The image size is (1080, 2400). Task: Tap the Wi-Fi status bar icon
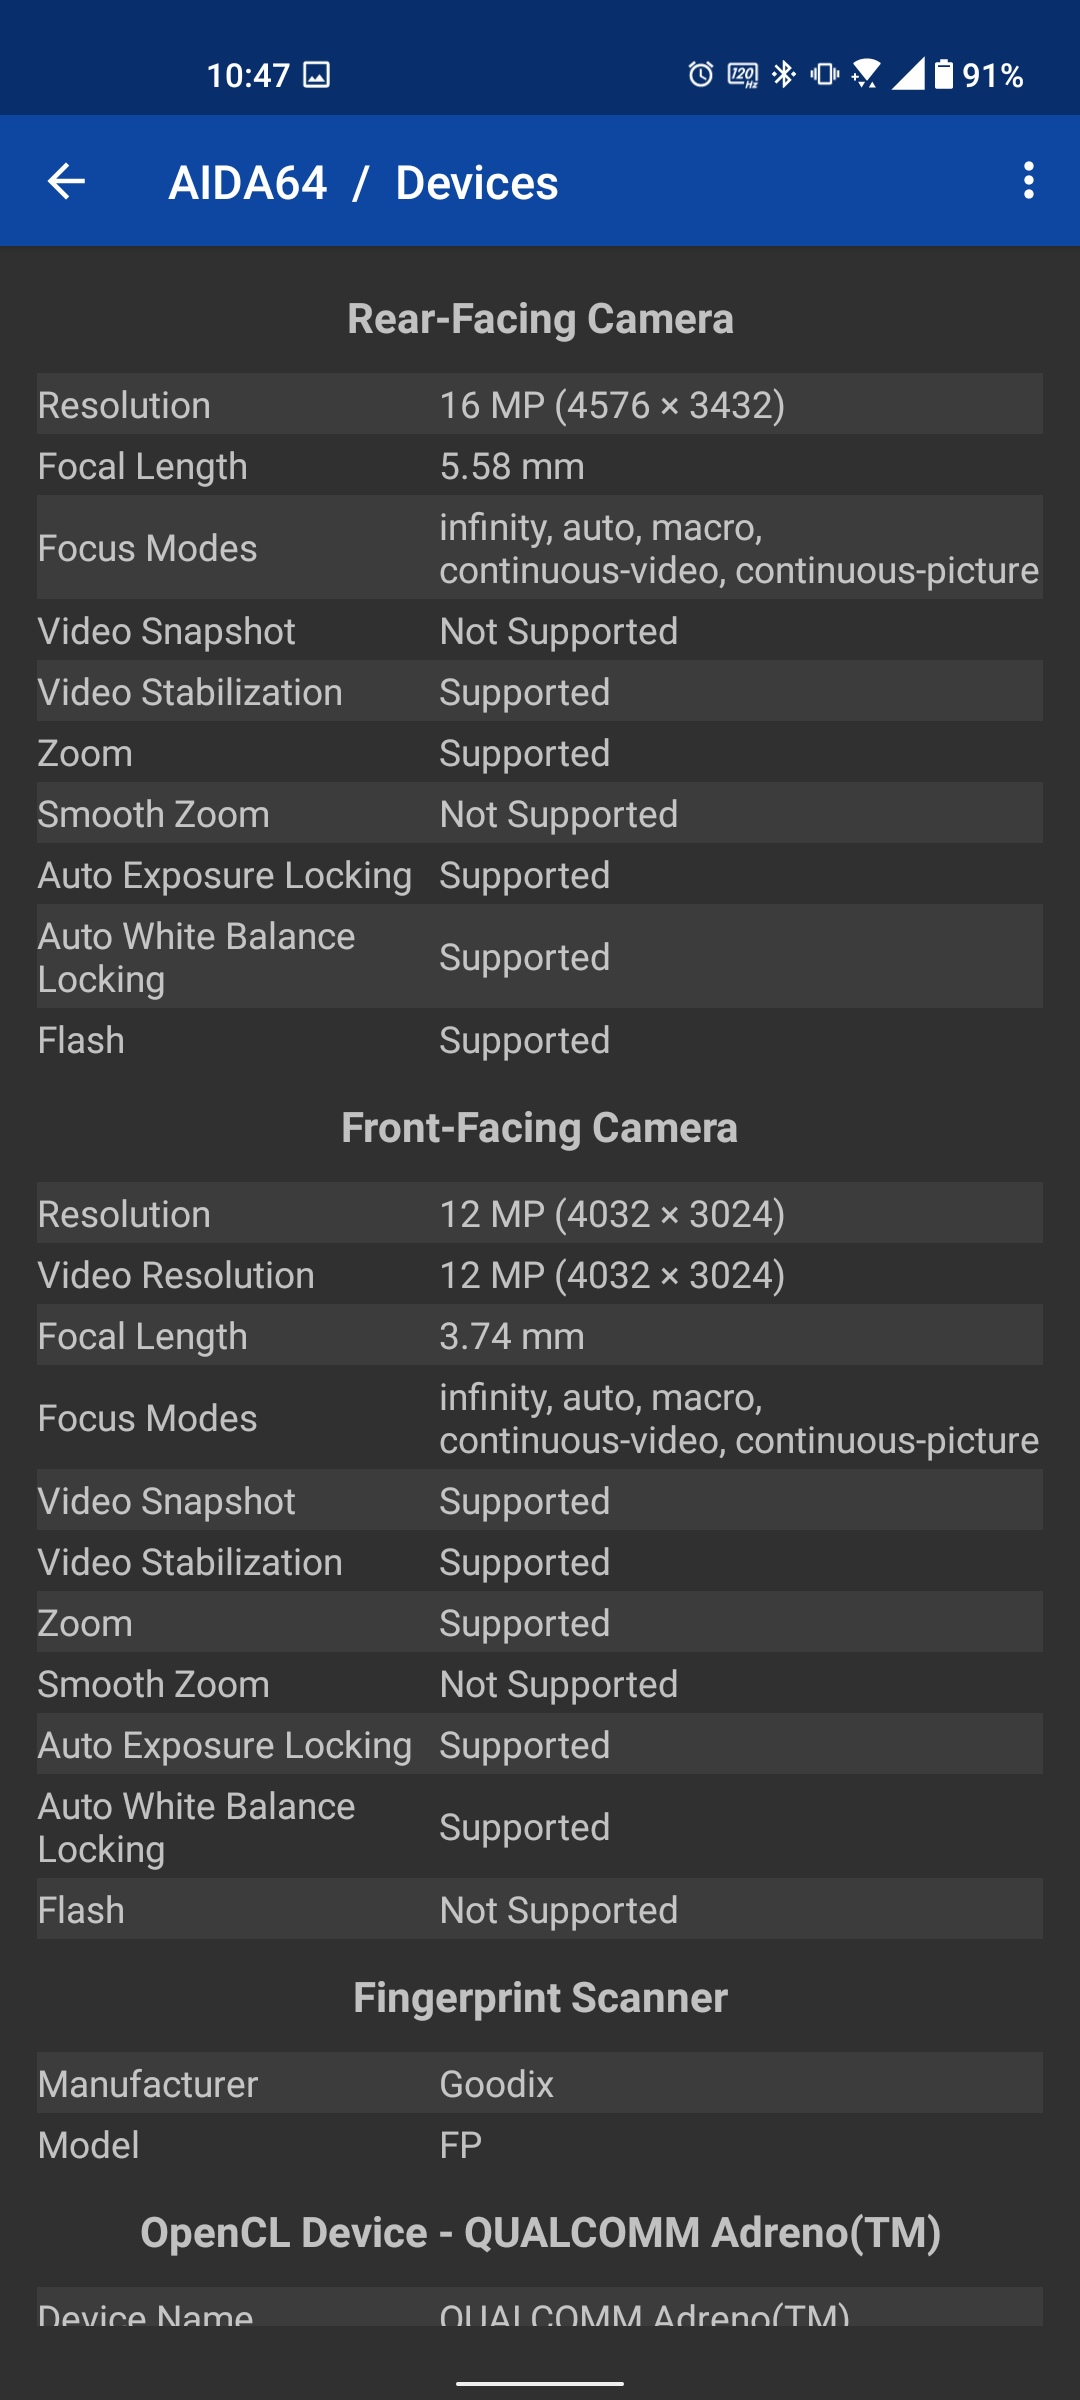tap(866, 74)
